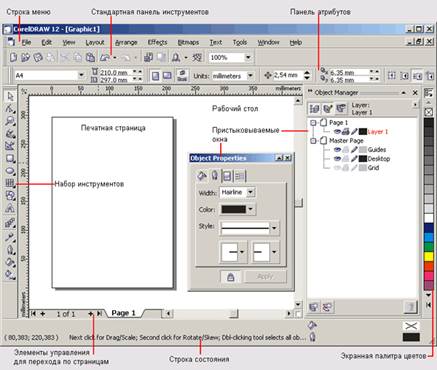Go to the first page button
This screenshot has width=437, height=370.
[x=33, y=313]
